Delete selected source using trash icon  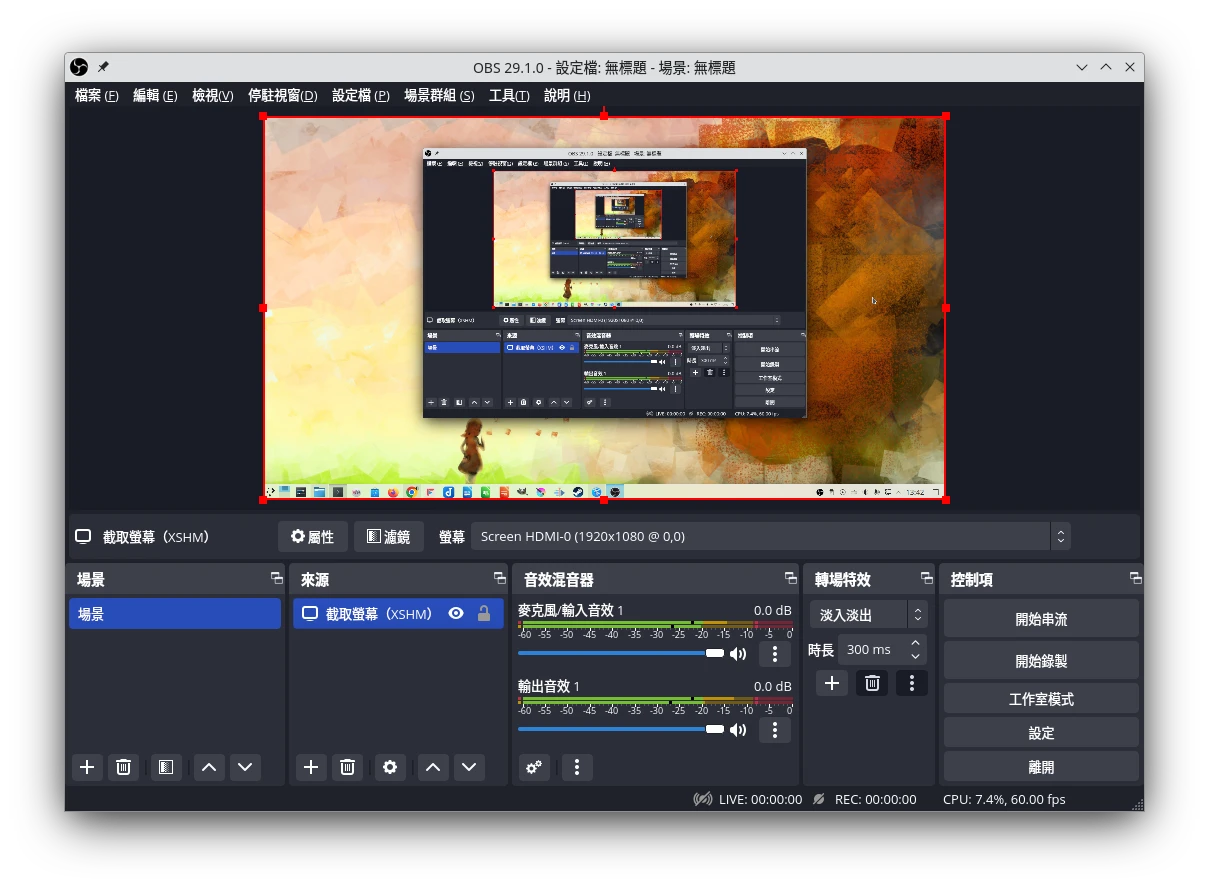(347, 767)
